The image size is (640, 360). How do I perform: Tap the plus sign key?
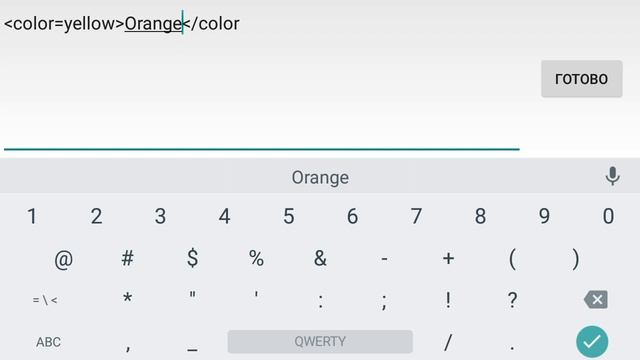pos(448,258)
